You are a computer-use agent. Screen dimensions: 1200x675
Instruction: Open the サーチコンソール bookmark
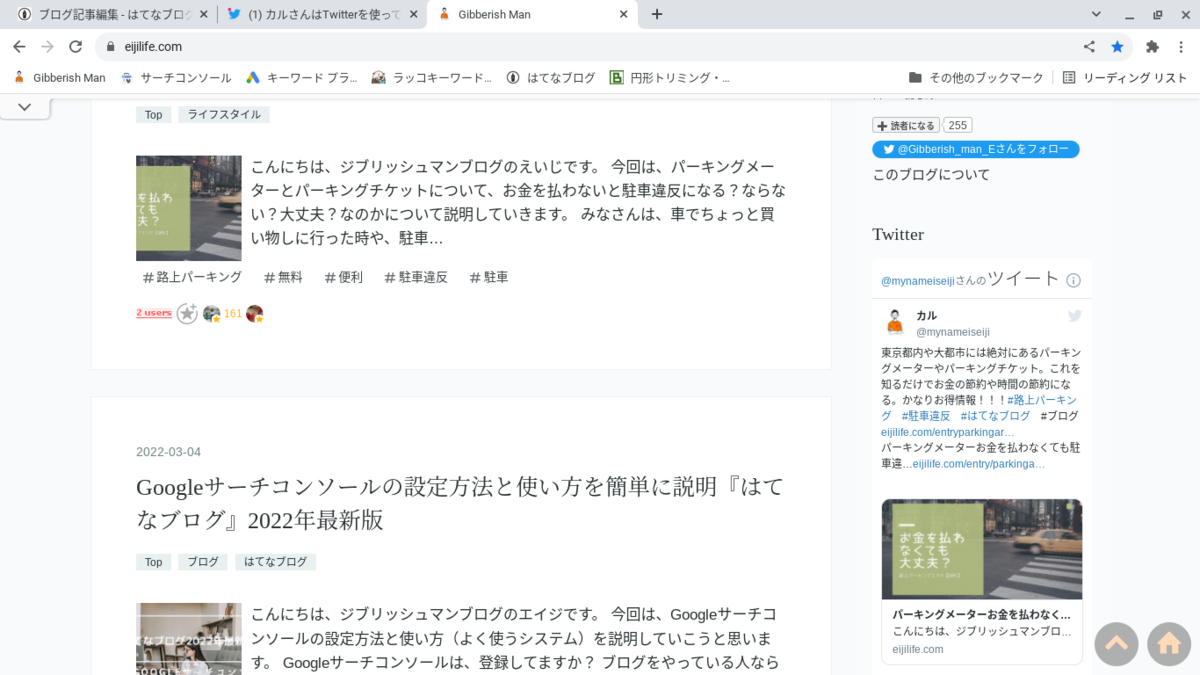tap(176, 77)
